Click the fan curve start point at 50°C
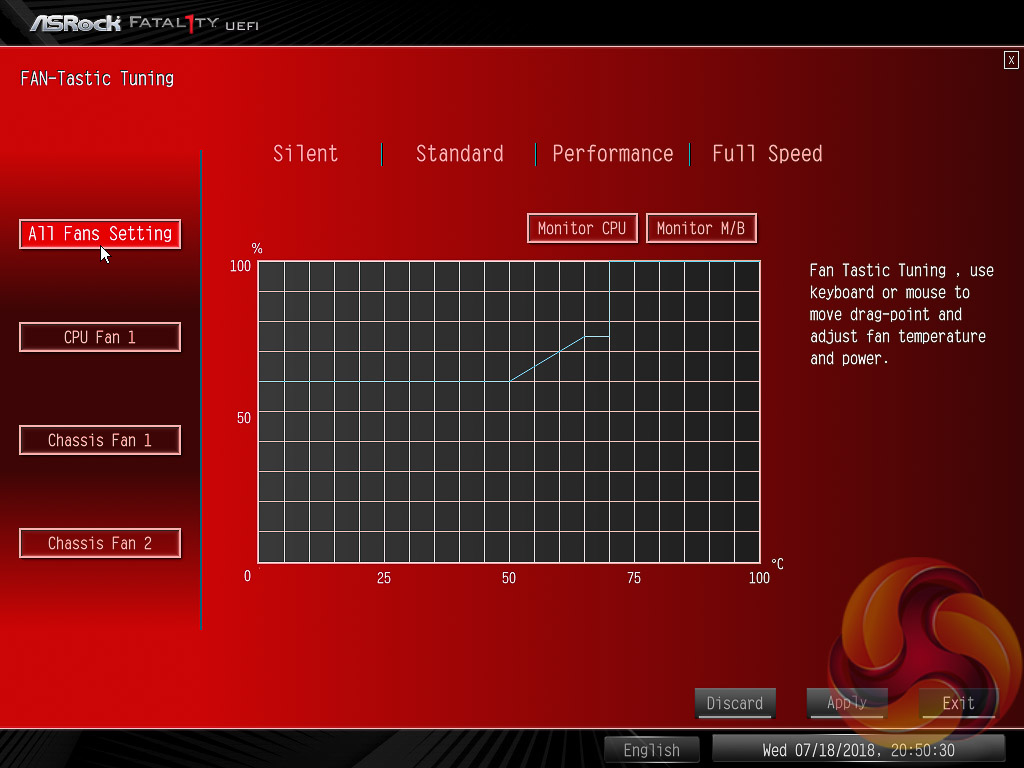This screenshot has height=768, width=1024. pyautogui.click(x=510, y=381)
